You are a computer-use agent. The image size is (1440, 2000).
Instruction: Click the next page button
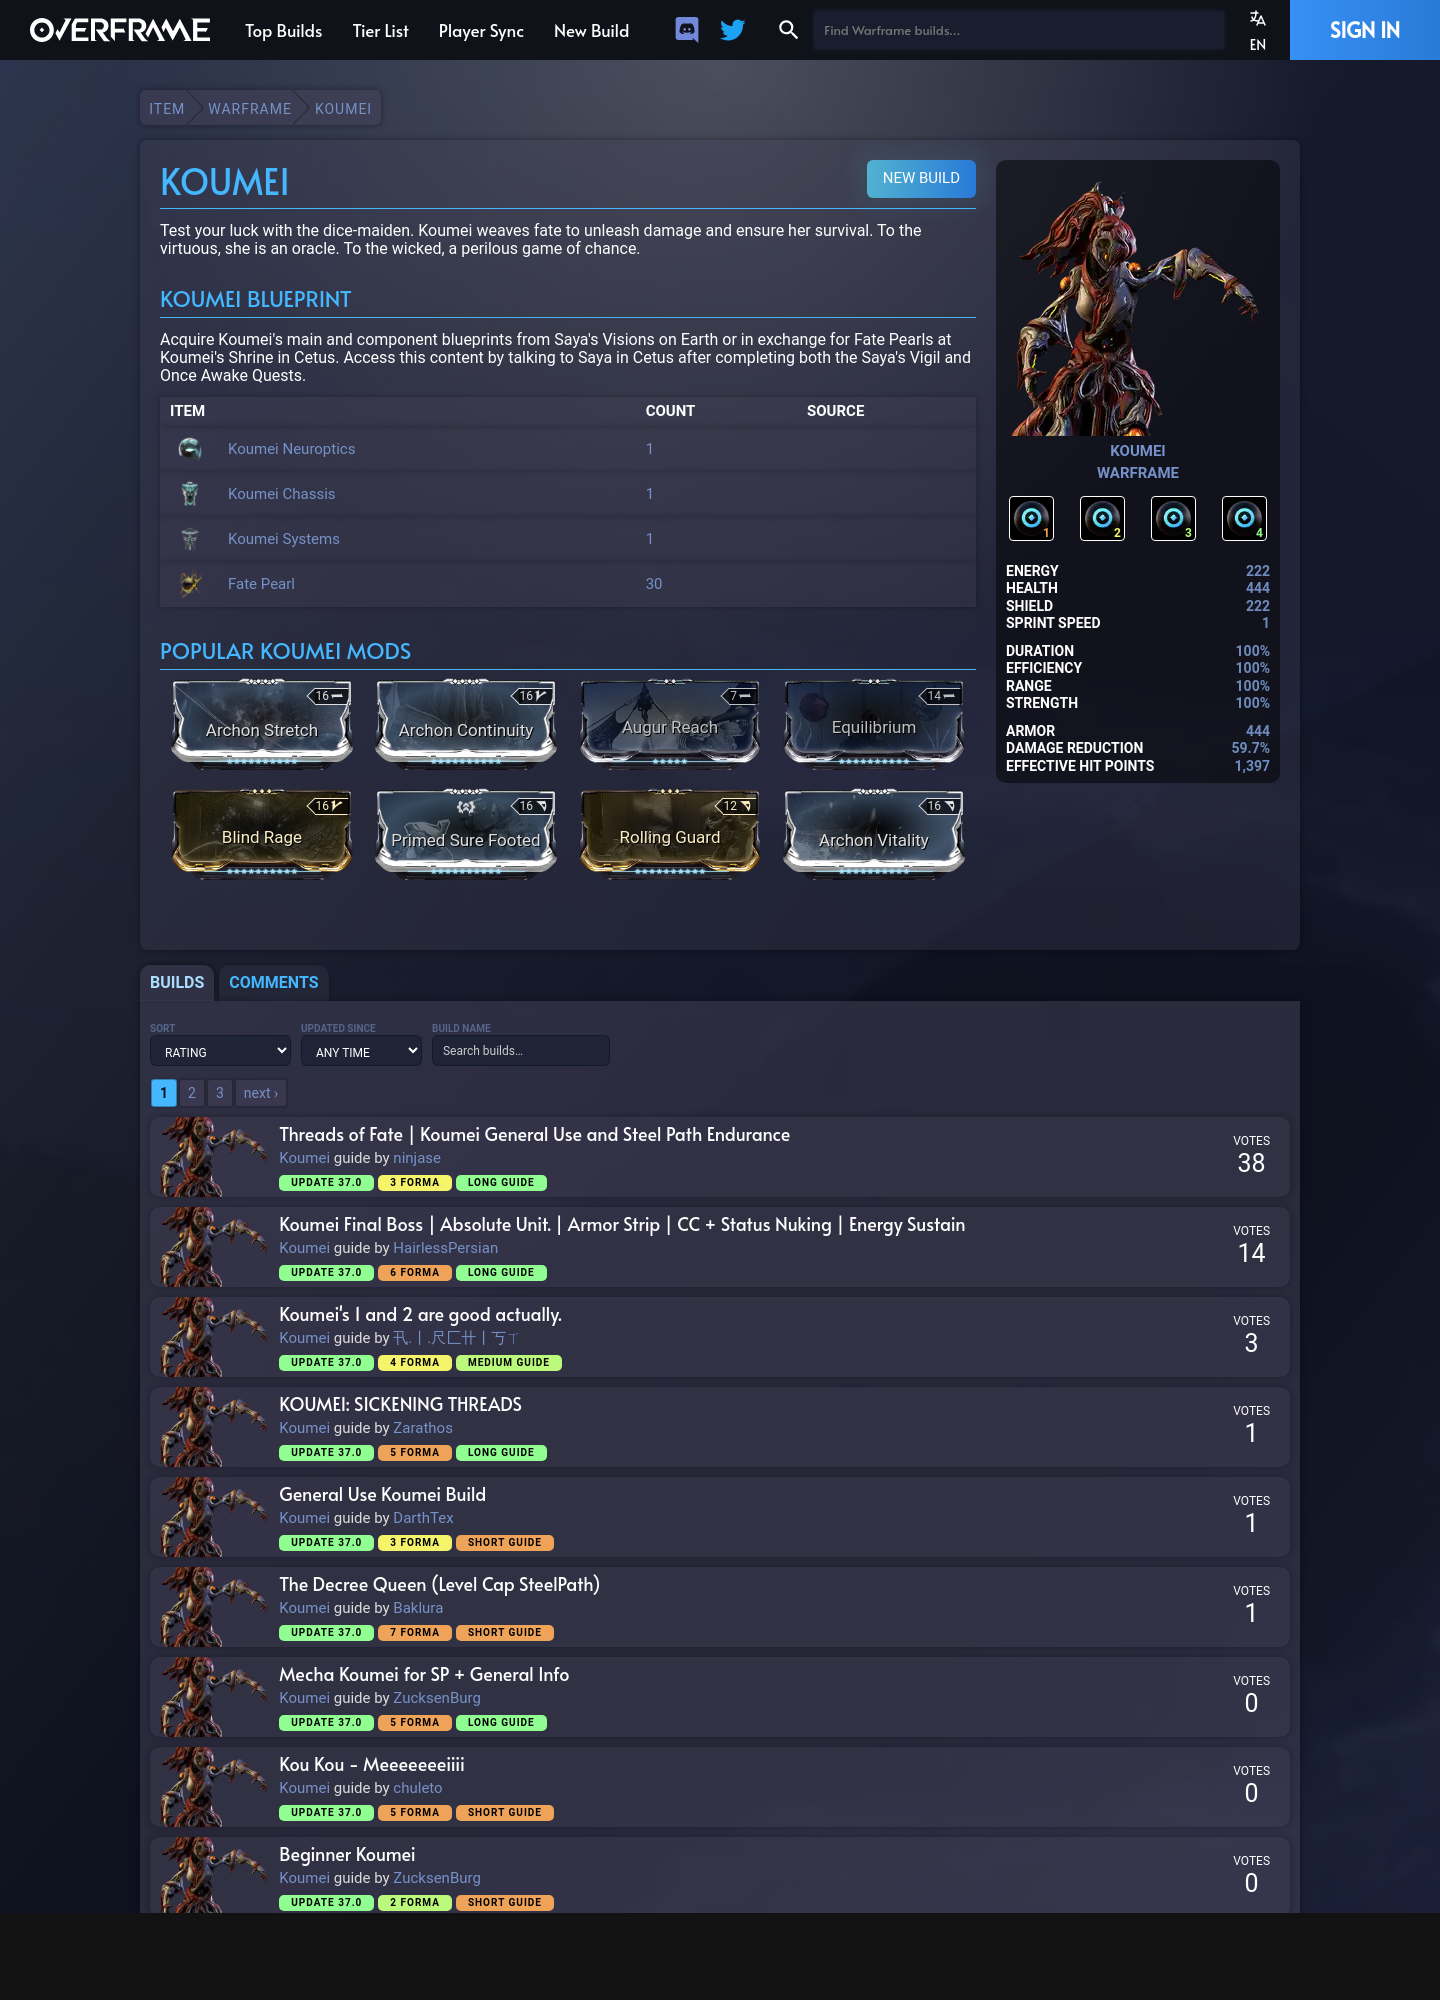click(x=261, y=1093)
